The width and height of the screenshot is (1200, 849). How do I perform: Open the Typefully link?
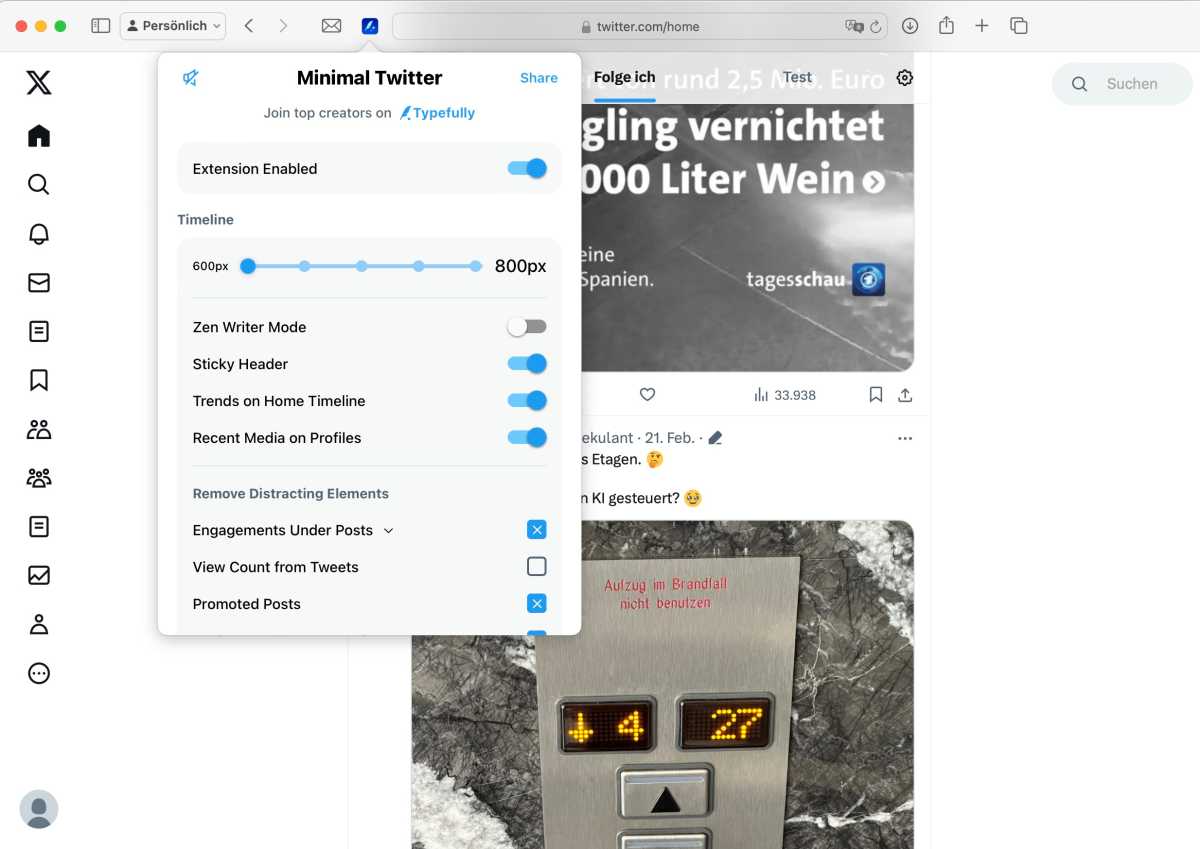pos(438,113)
